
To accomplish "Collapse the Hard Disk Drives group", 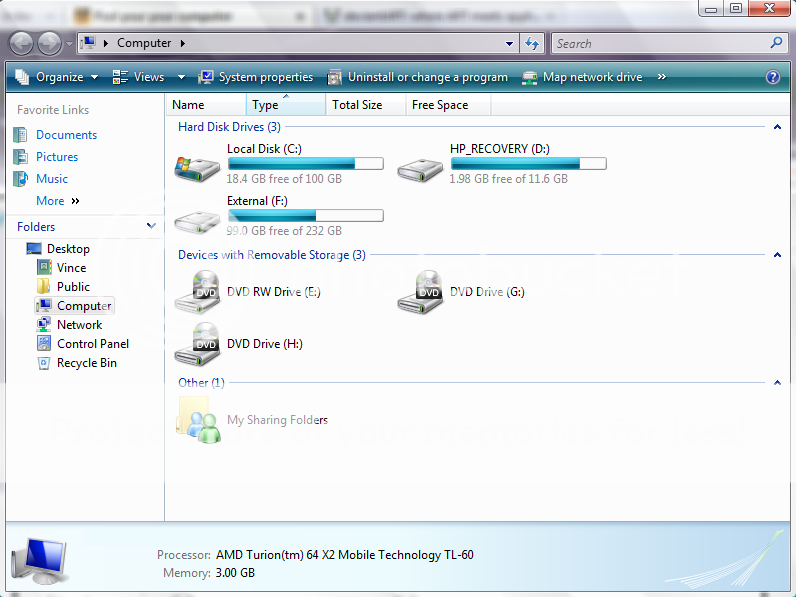I will pyautogui.click(x=777, y=127).
